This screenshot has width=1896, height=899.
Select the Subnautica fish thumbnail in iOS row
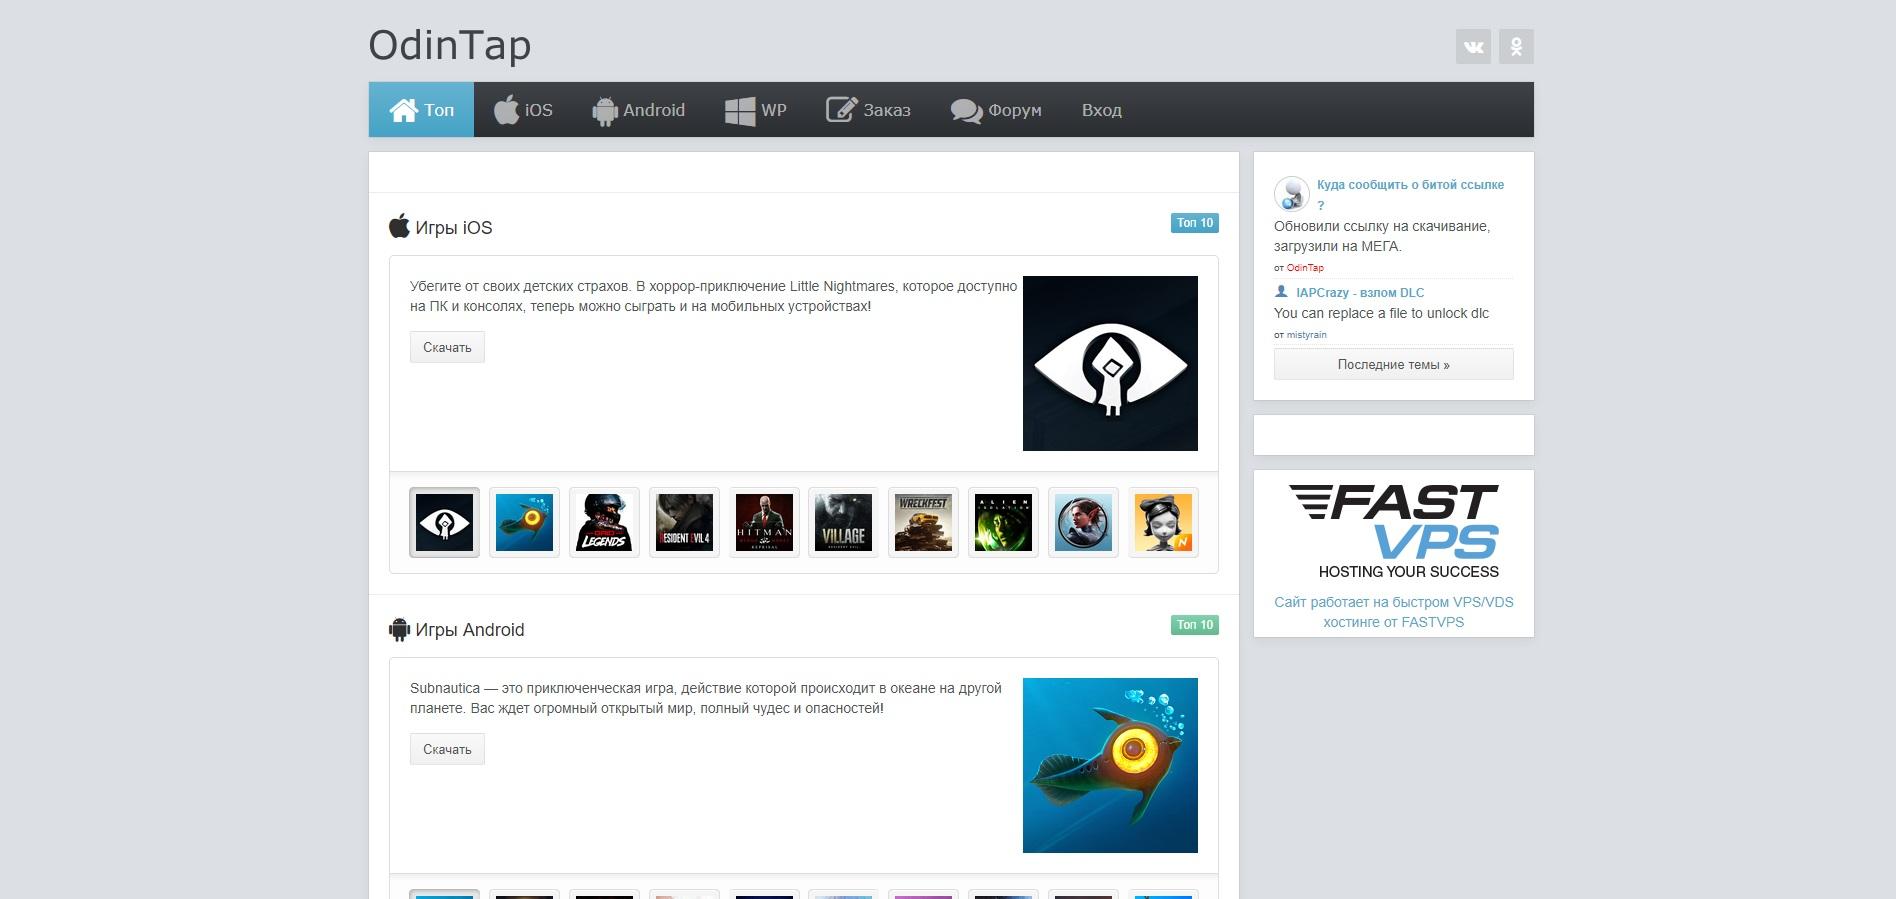click(524, 522)
